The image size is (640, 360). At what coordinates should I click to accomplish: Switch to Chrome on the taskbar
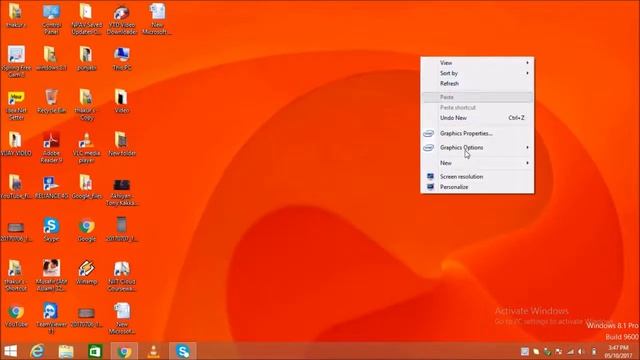coord(124,351)
